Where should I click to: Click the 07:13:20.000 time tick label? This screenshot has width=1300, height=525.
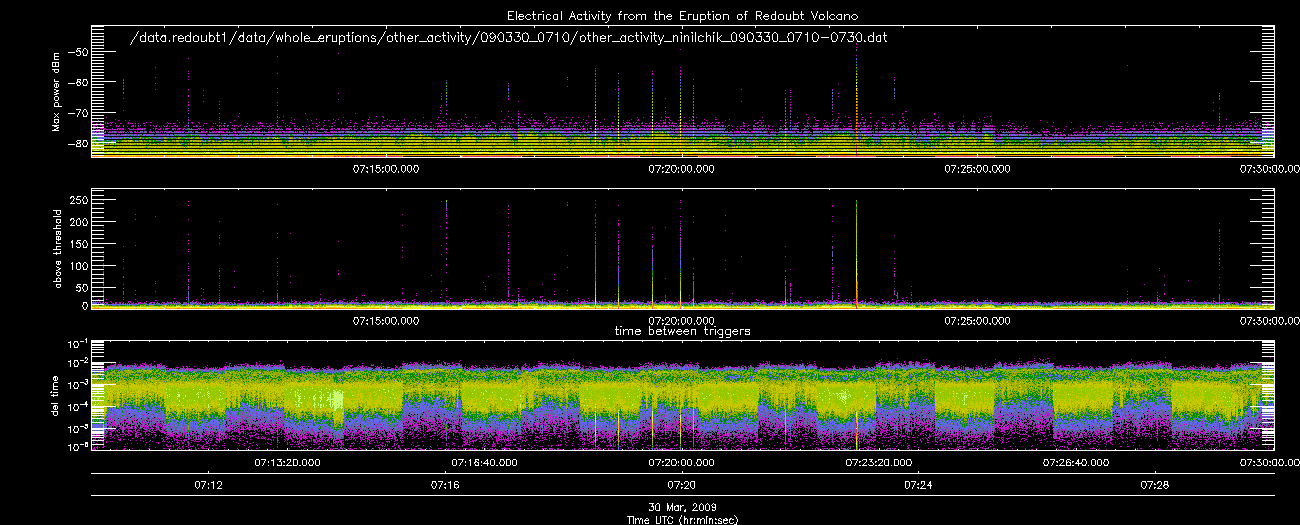coord(288,463)
